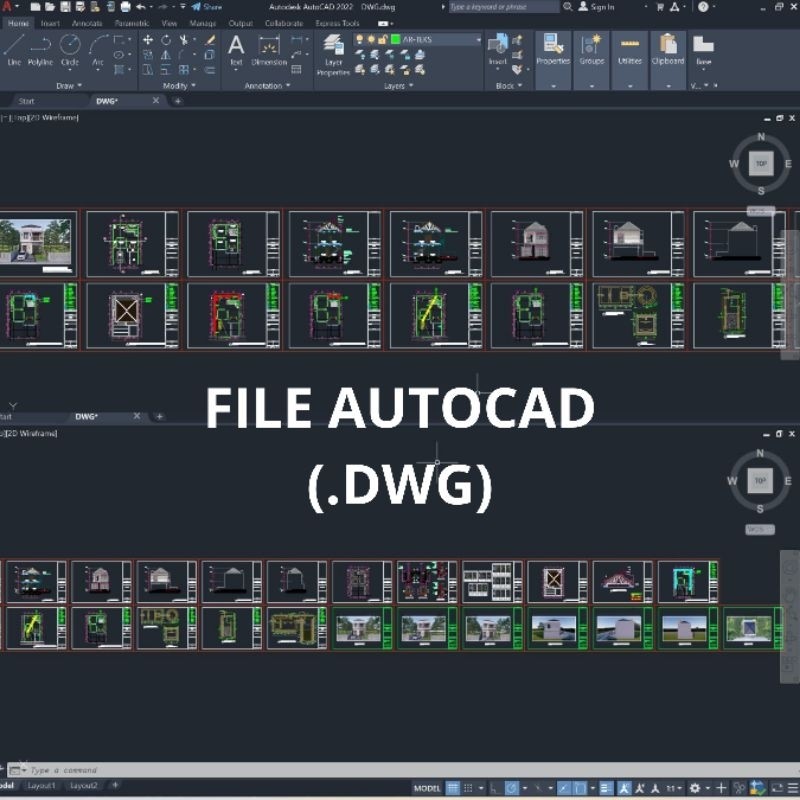Screen dimensions: 800x800
Task: Open the Insert ribbon tab
Action: 50,23
